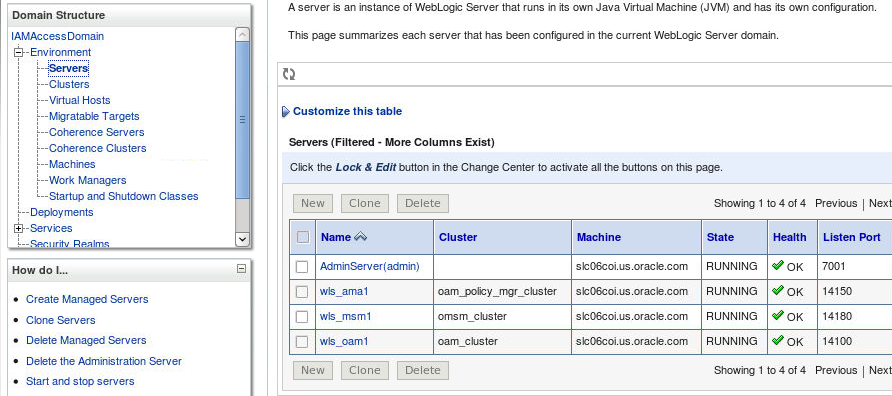The height and width of the screenshot is (396, 892).
Task: Click green health checkmark for wls_ama1 row
Action: [778, 290]
